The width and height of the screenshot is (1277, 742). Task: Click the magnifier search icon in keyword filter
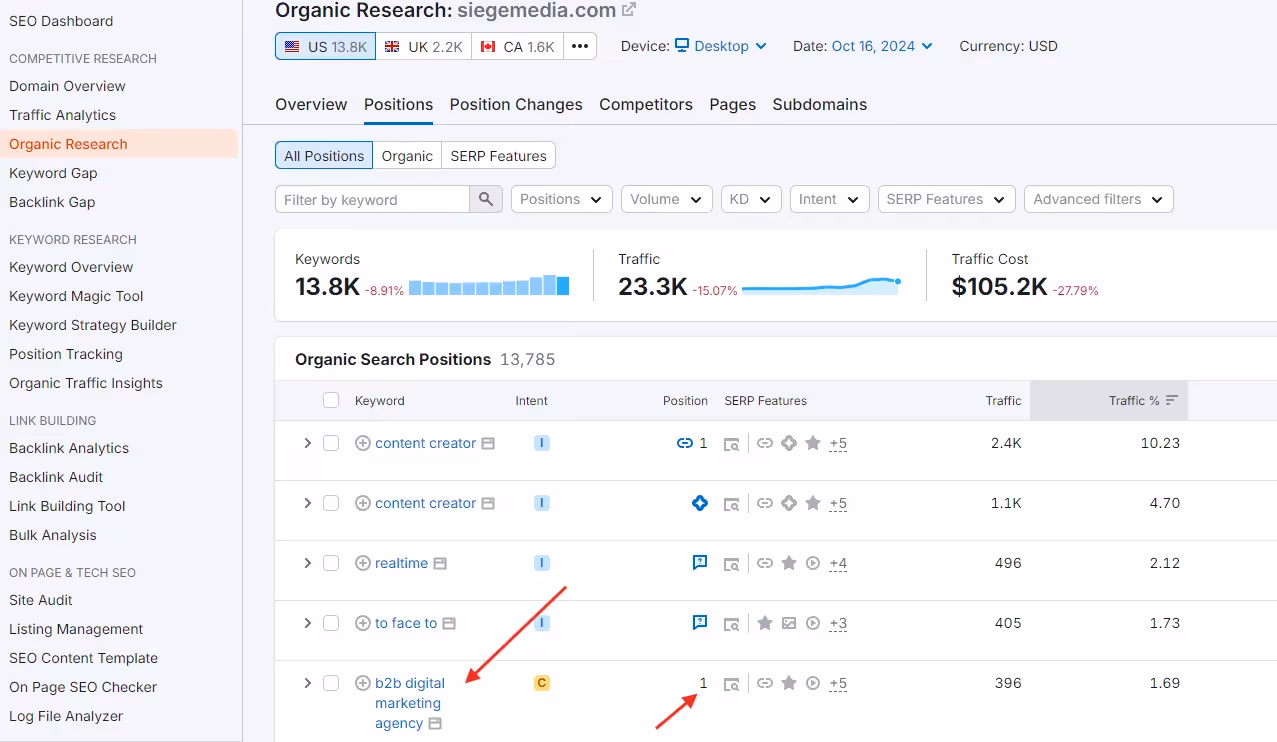click(485, 199)
